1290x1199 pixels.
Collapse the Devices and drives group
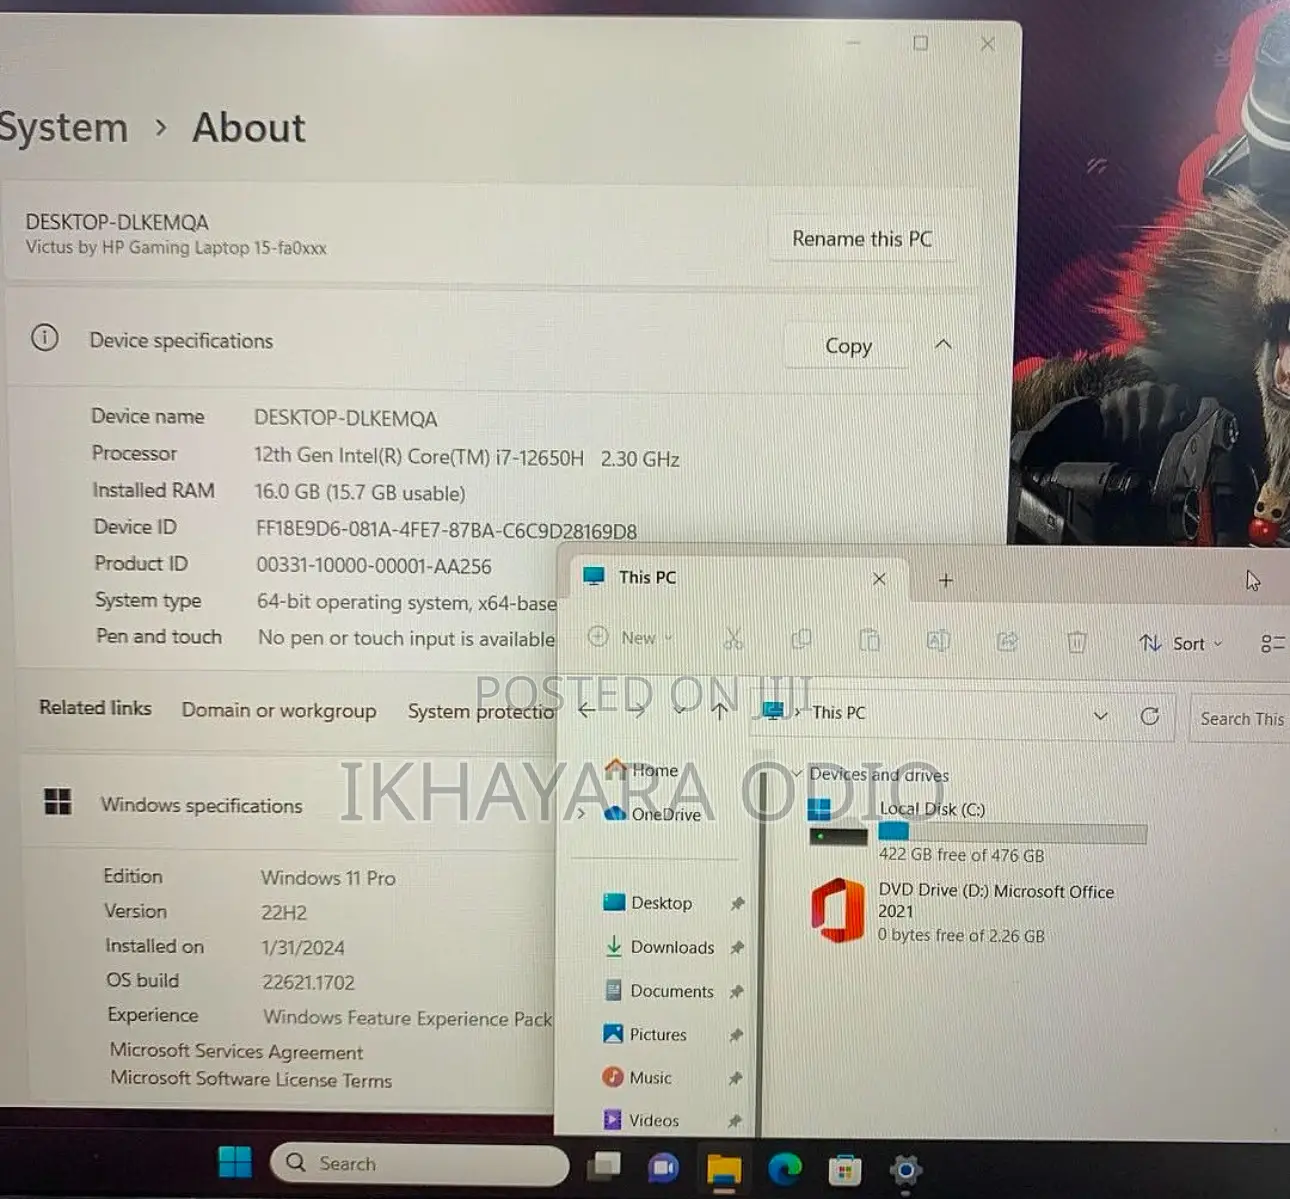click(x=797, y=773)
